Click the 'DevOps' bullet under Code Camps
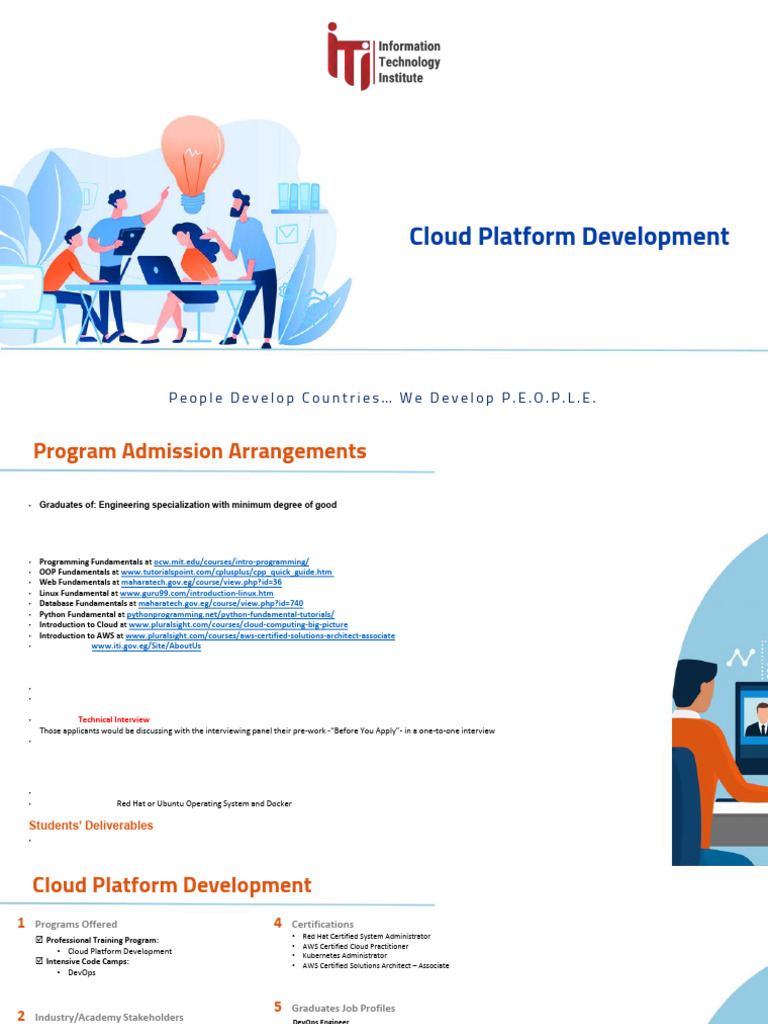 coord(82,972)
